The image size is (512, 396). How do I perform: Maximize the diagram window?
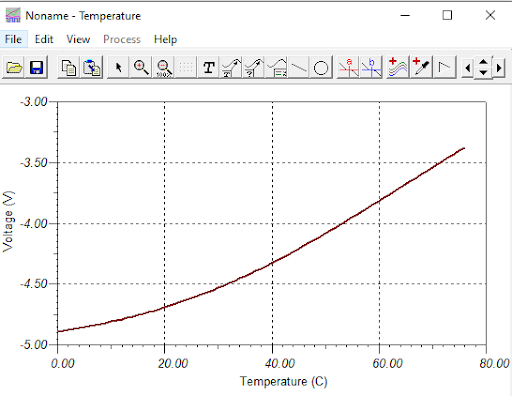click(447, 15)
